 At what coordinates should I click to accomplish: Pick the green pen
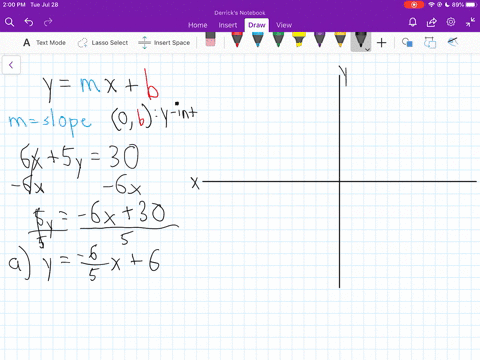click(278, 40)
